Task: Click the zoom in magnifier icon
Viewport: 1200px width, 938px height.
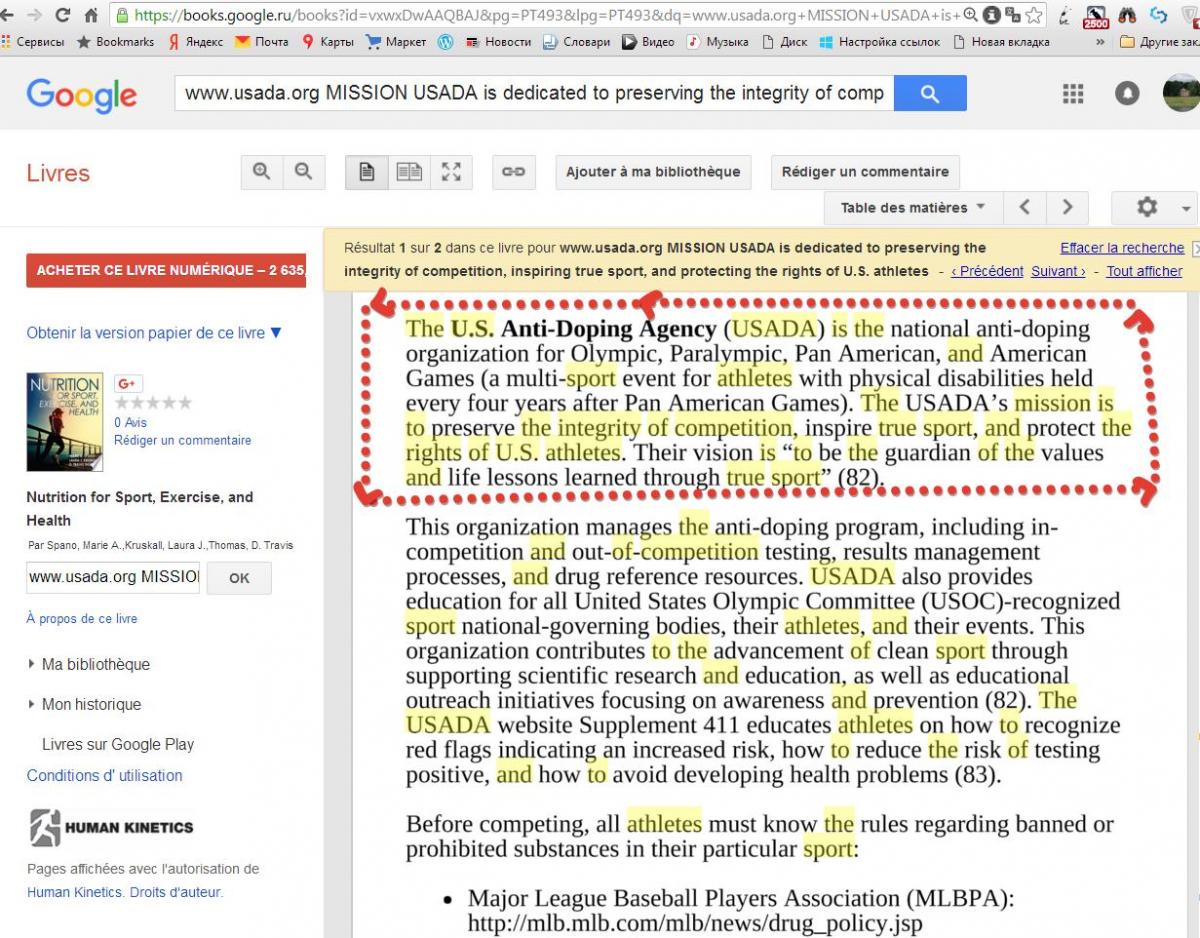Action: [x=262, y=172]
